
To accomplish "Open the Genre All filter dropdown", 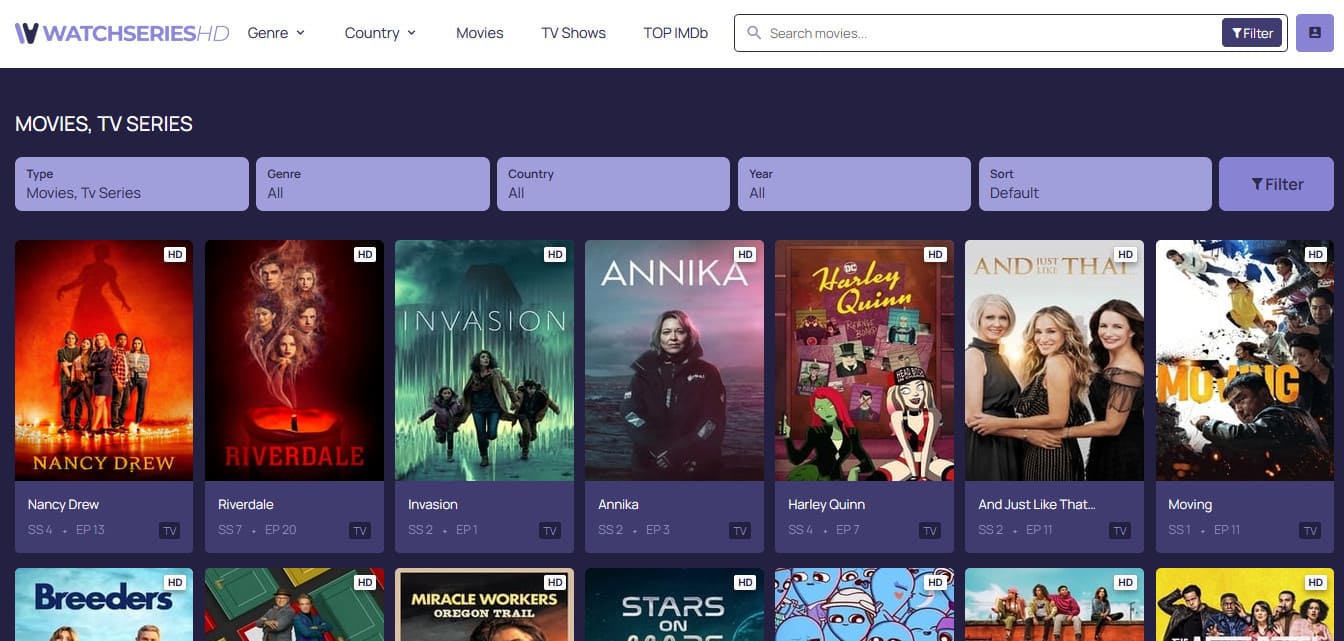I will [372, 184].
